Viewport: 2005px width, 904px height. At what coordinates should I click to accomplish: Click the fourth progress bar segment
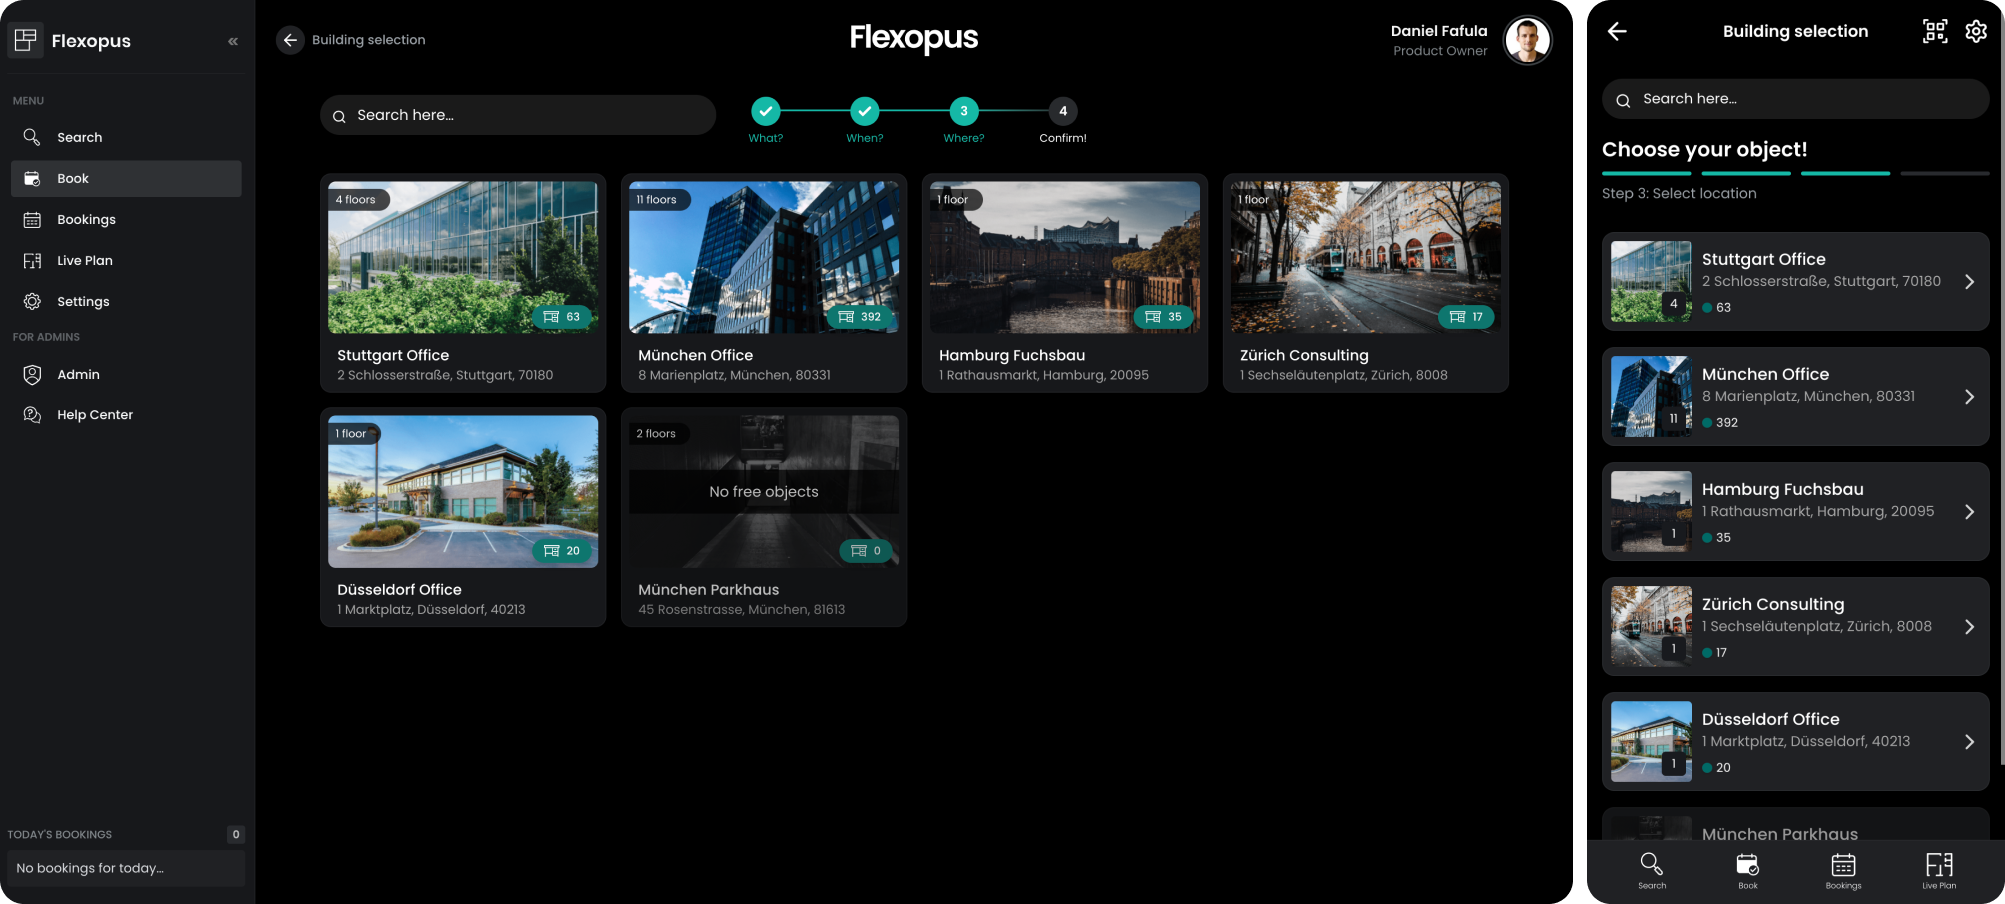click(1944, 174)
